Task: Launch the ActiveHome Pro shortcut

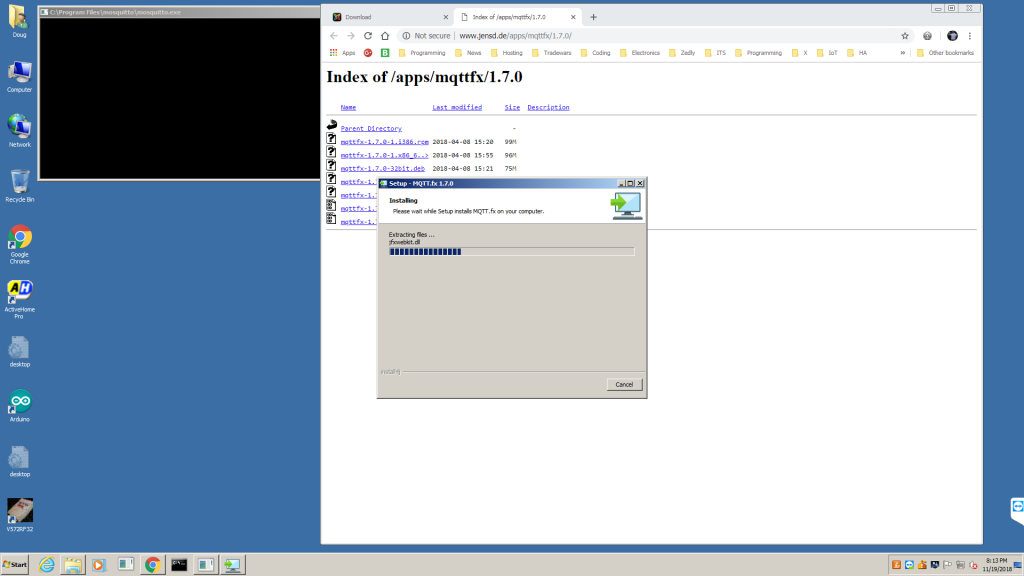Action: (x=19, y=299)
